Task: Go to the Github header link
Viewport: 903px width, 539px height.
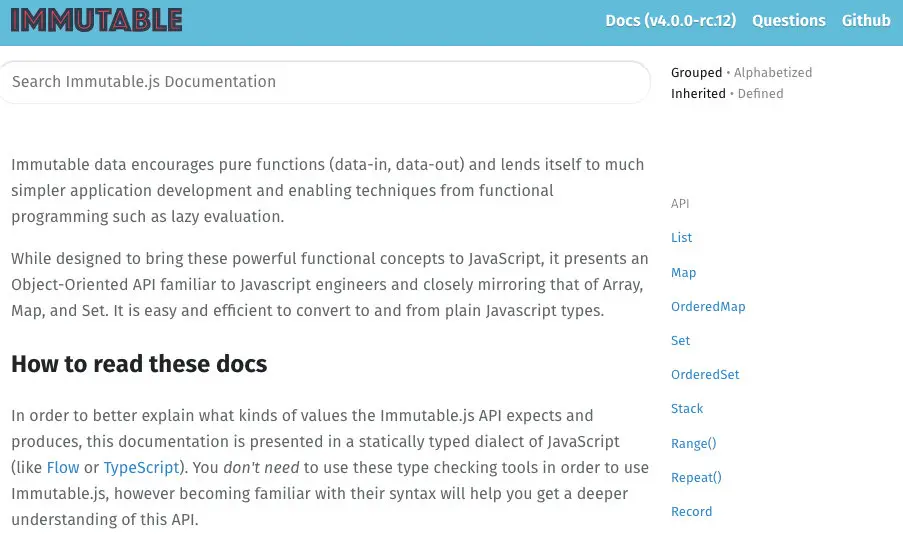Action: pos(866,21)
